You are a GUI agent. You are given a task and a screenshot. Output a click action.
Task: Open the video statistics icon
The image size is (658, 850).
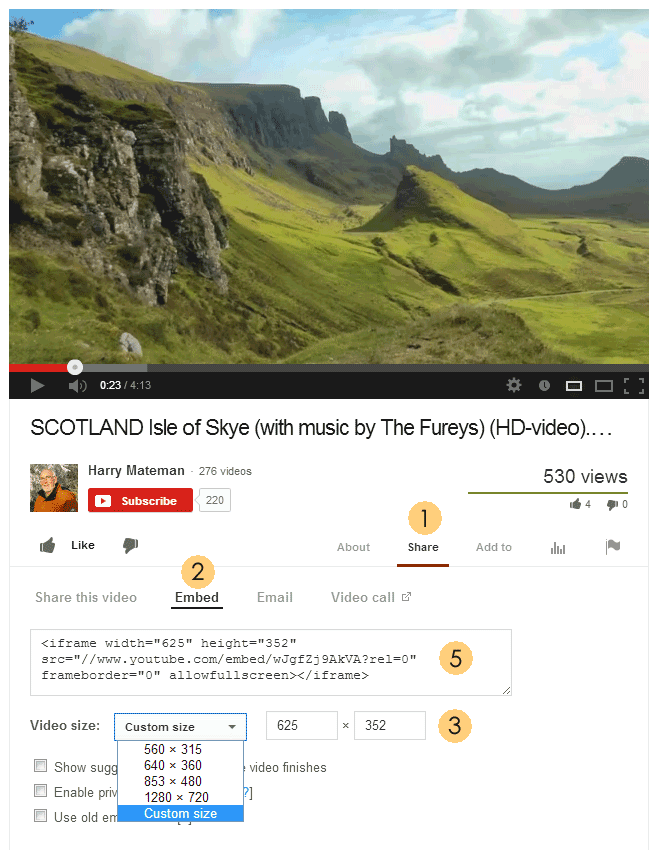pyautogui.click(x=558, y=548)
